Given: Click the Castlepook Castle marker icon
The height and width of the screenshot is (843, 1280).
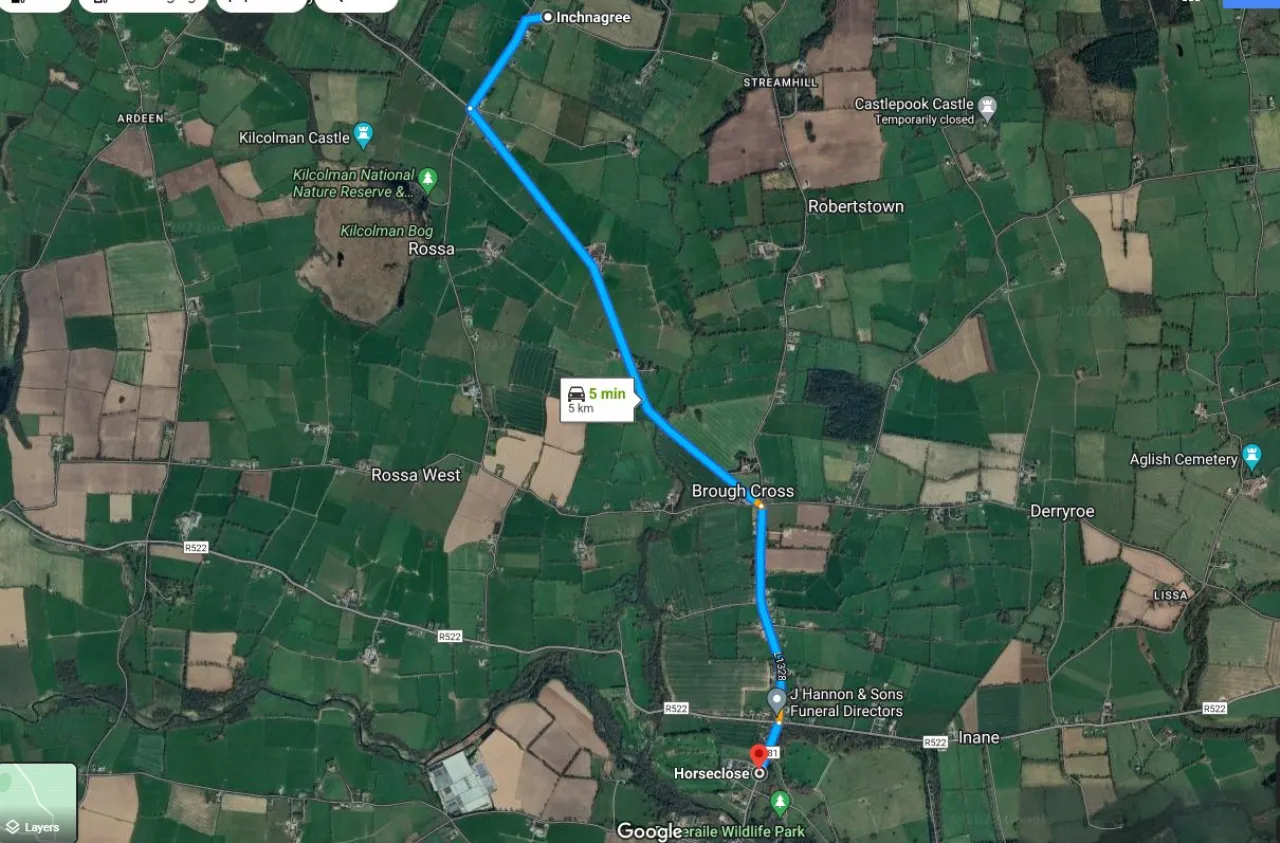Looking at the screenshot, I should [988, 106].
